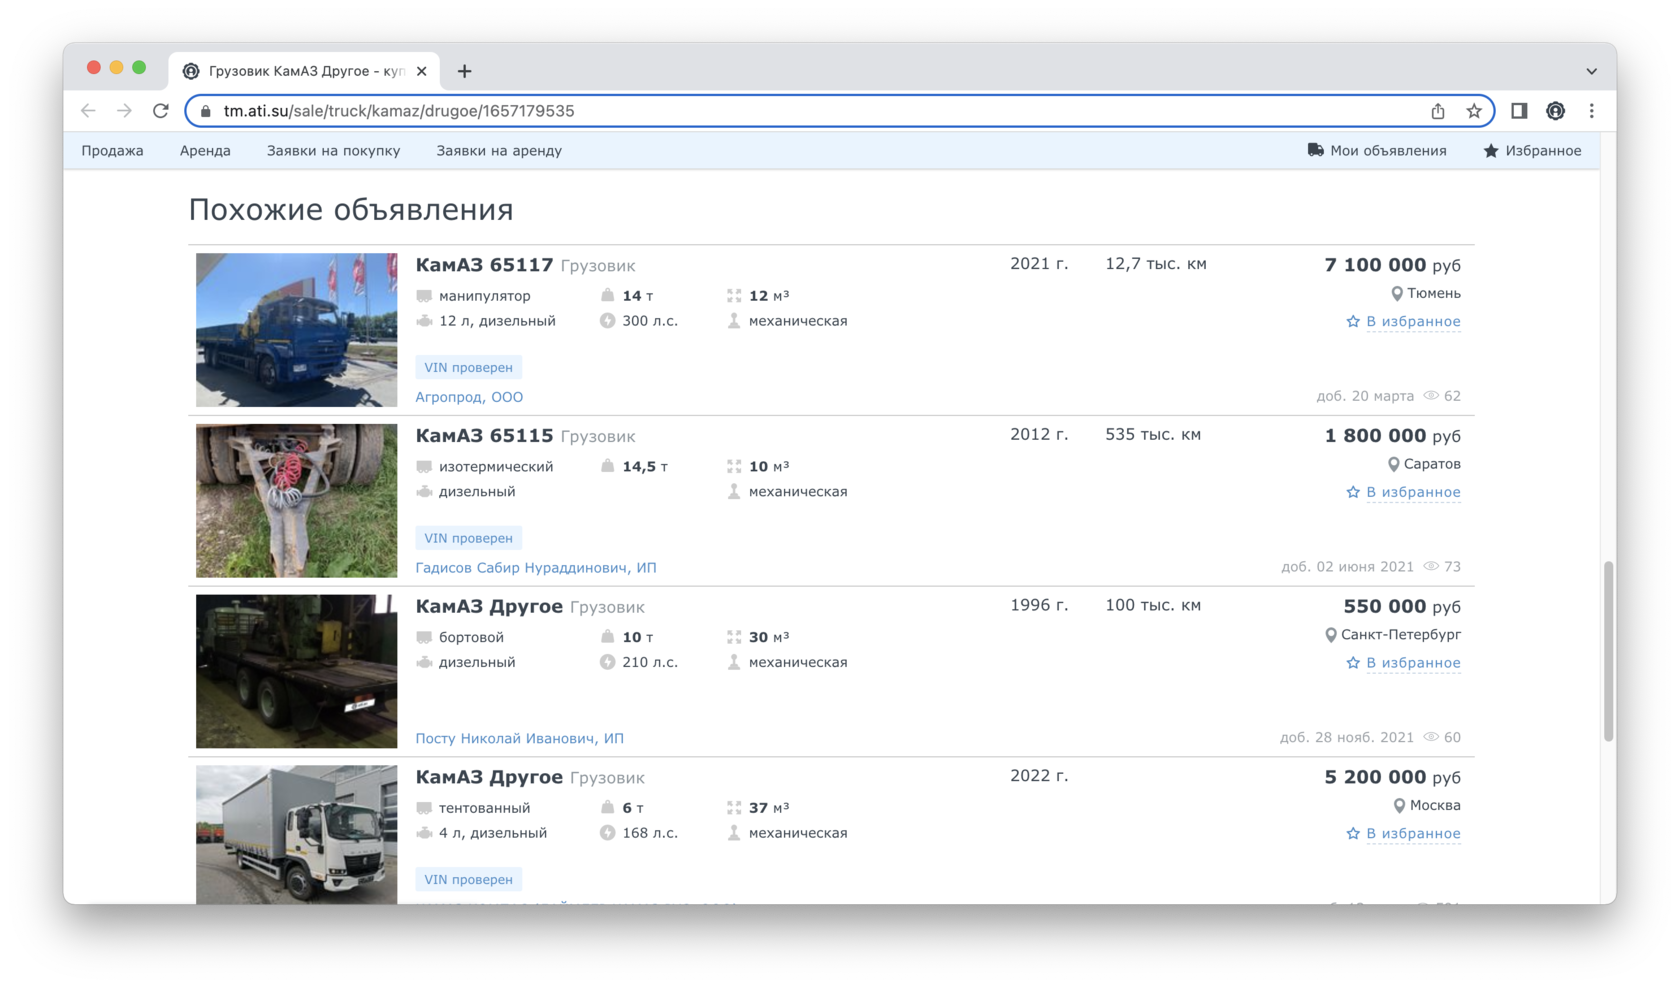Click the views eye icon showing 73
Image resolution: width=1680 pixels, height=988 pixels.
(x=1431, y=567)
